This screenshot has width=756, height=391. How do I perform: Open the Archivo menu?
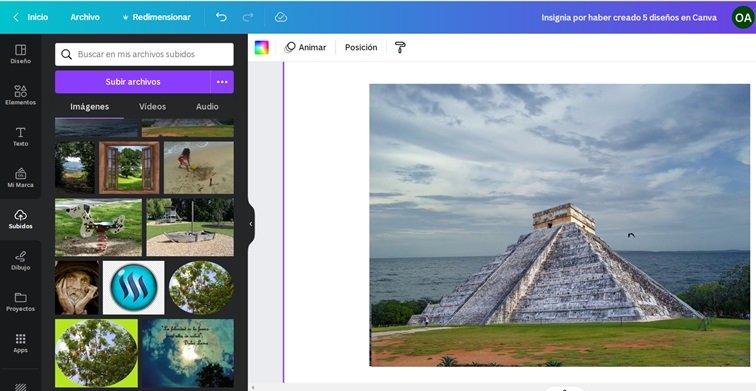point(85,17)
